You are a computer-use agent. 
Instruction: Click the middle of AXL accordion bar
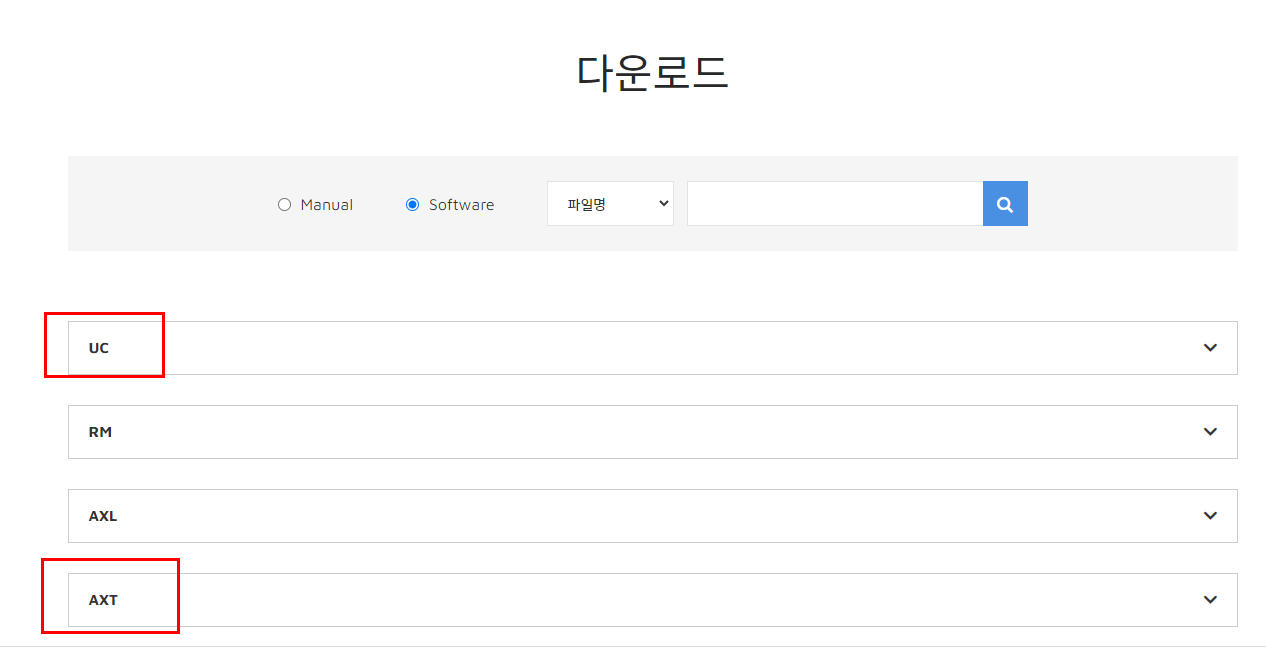(x=652, y=516)
